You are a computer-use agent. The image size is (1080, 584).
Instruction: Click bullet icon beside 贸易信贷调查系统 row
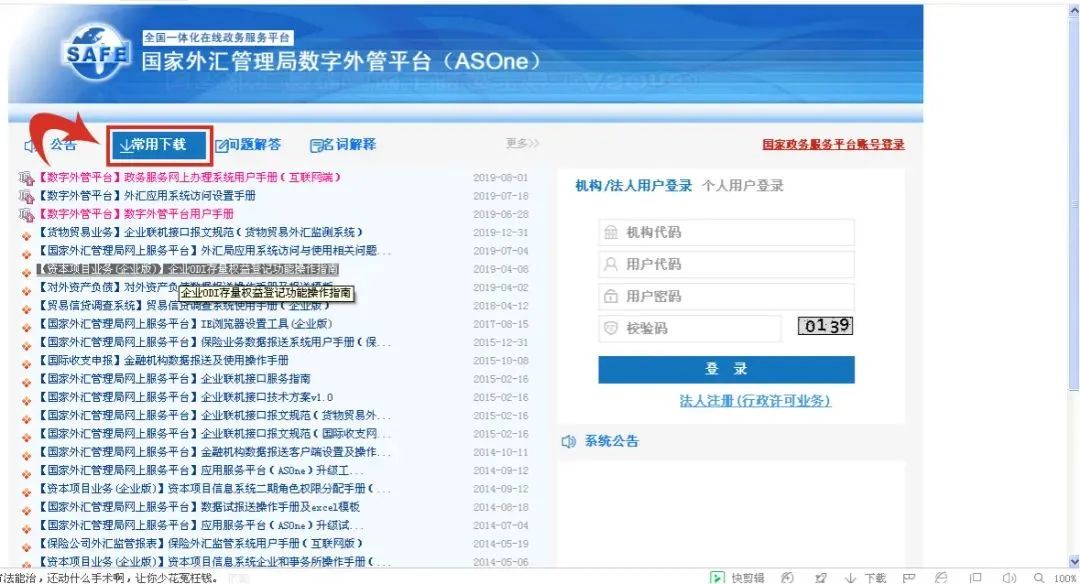(27, 309)
